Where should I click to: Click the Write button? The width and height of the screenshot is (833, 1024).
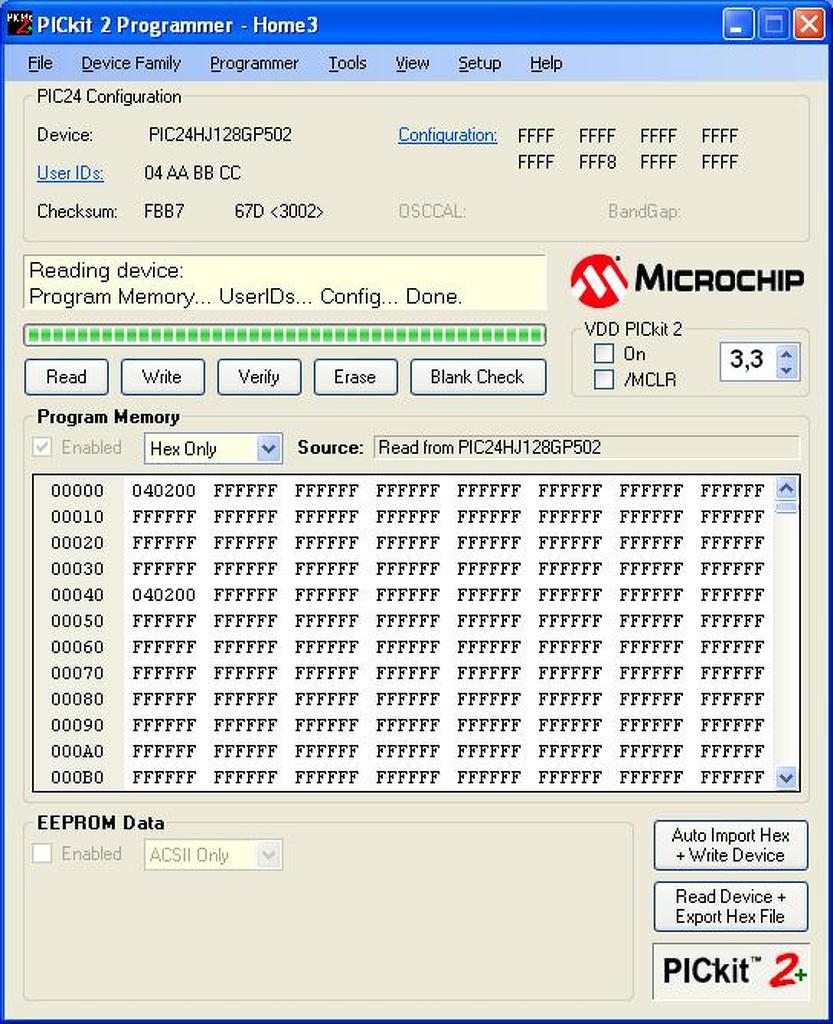pos(163,377)
